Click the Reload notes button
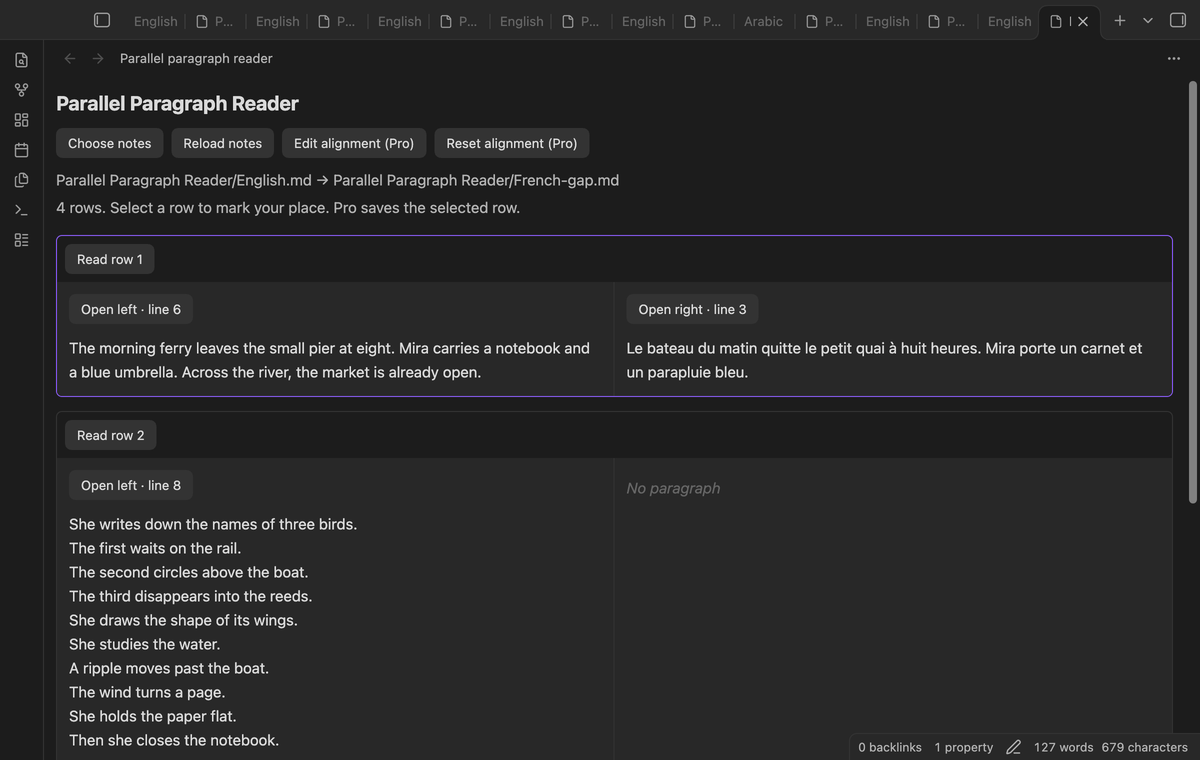 [223, 143]
